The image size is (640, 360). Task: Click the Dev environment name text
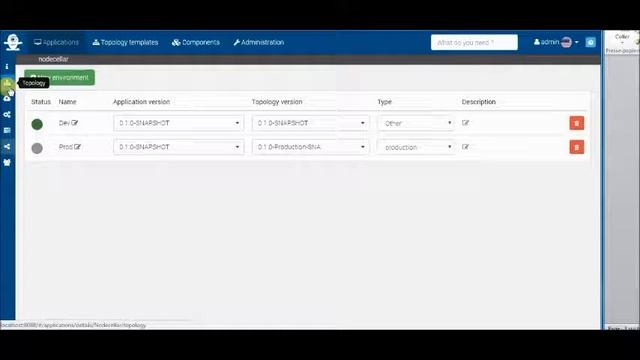click(x=64, y=123)
